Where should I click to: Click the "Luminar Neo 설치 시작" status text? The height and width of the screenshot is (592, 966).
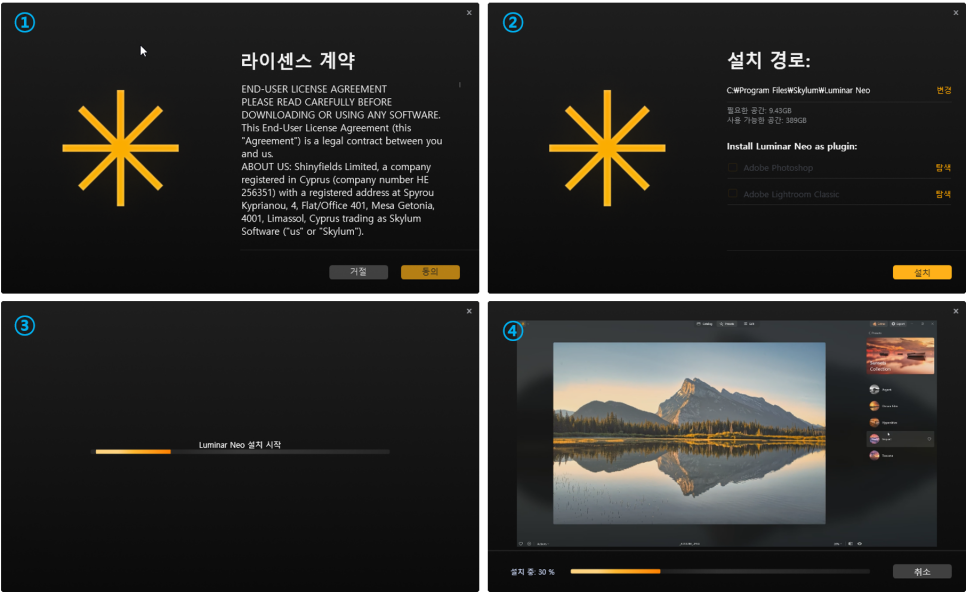(x=240, y=444)
